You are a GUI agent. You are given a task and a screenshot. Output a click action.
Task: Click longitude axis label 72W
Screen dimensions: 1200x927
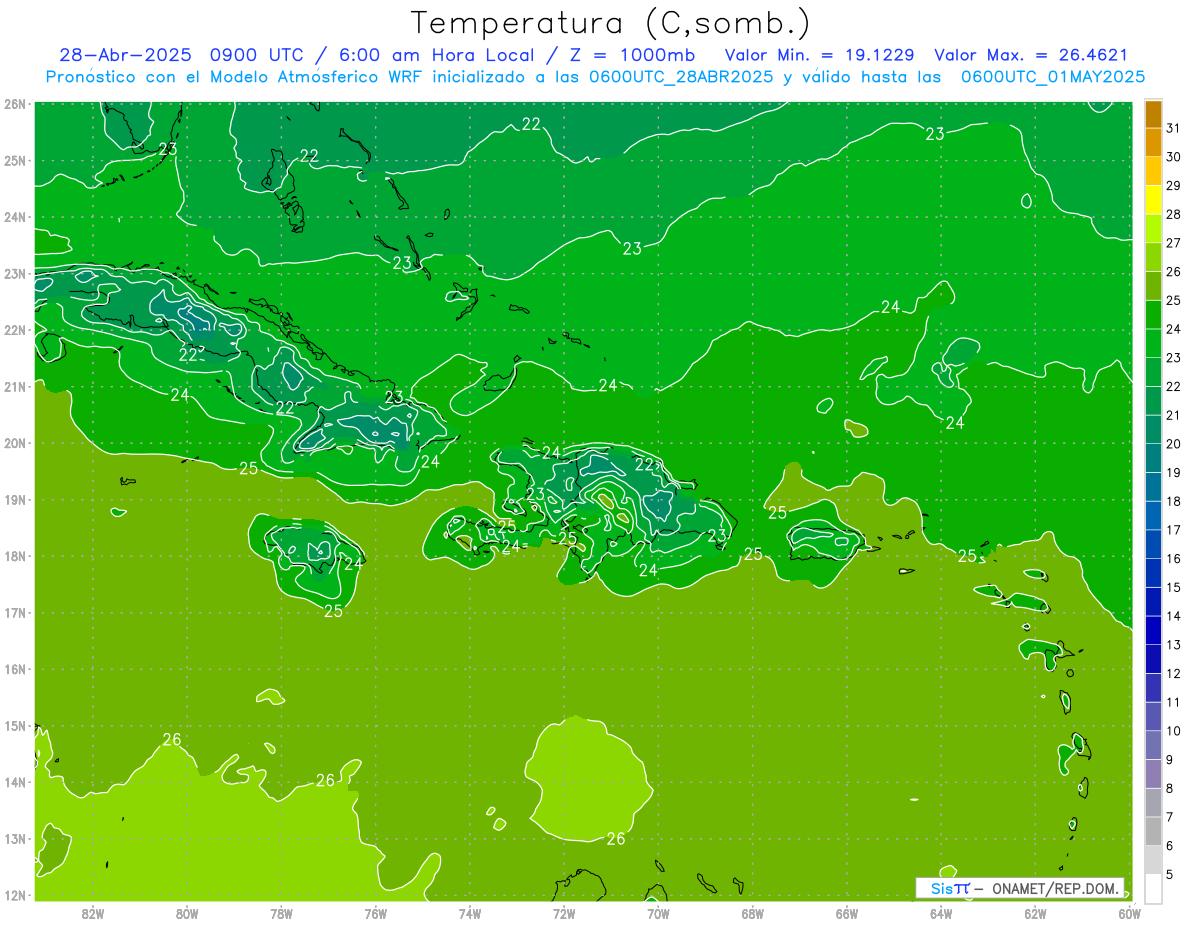click(564, 912)
